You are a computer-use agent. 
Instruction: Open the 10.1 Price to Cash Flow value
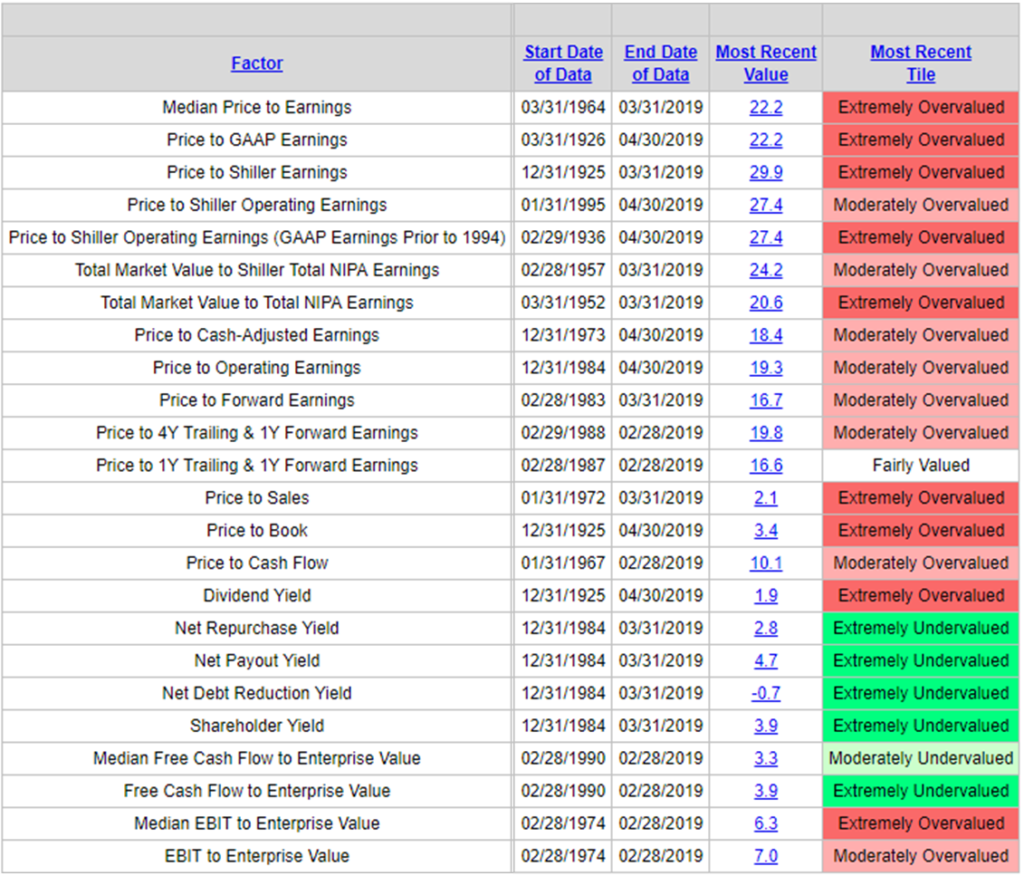click(x=766, y=563)
